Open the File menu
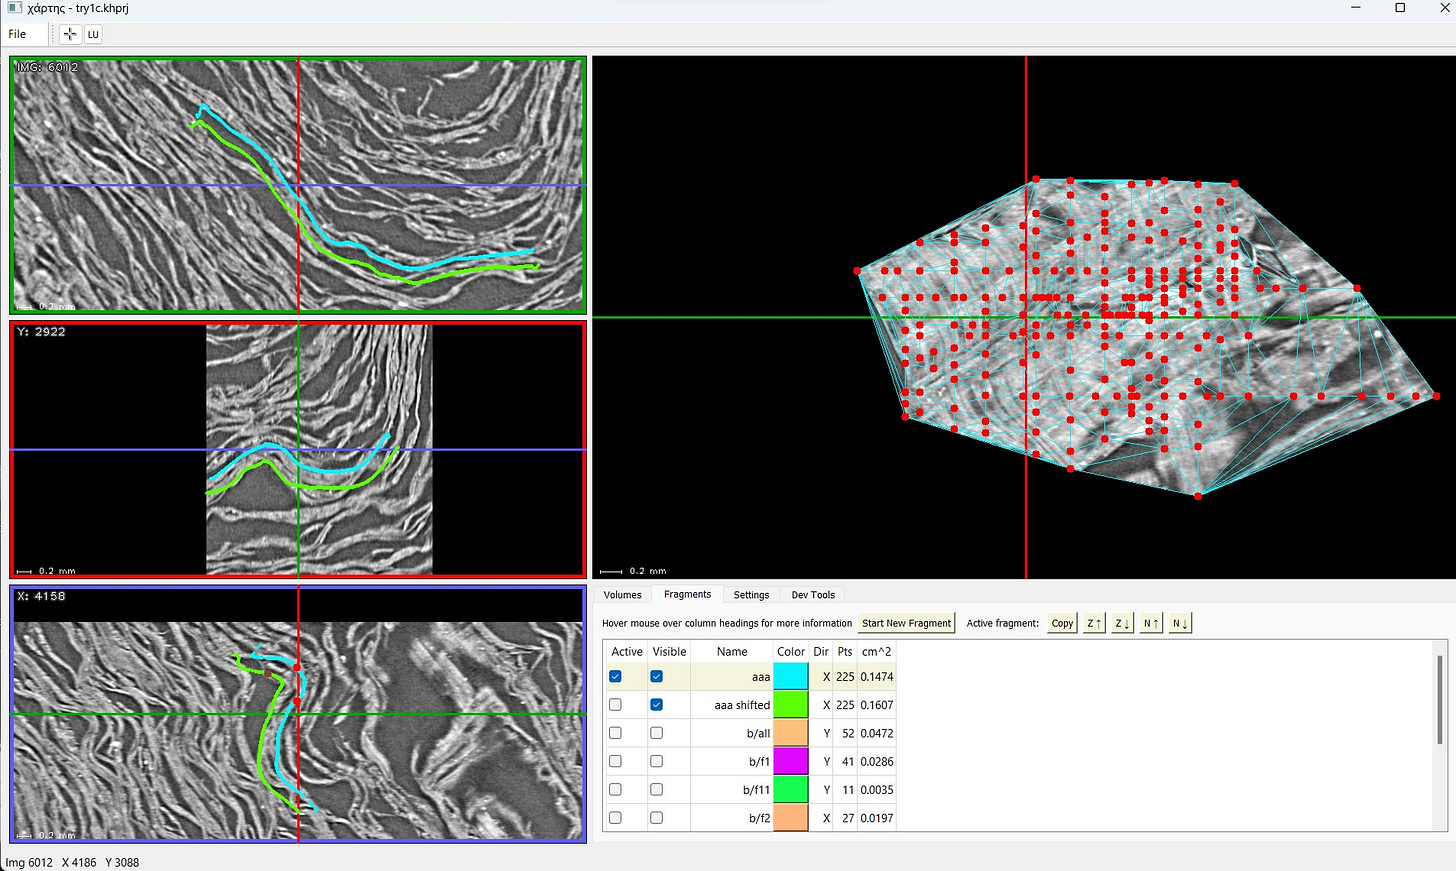1456x871 pixels. point(17,34)
